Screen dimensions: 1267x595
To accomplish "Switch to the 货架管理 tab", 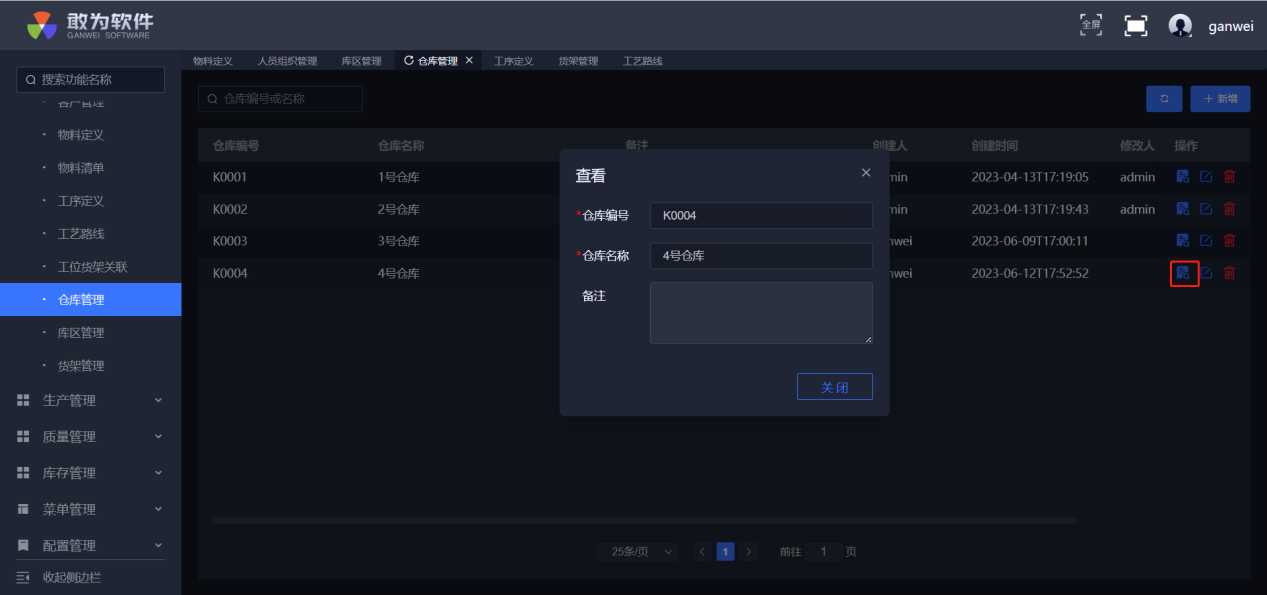I will tap(578, 61).
